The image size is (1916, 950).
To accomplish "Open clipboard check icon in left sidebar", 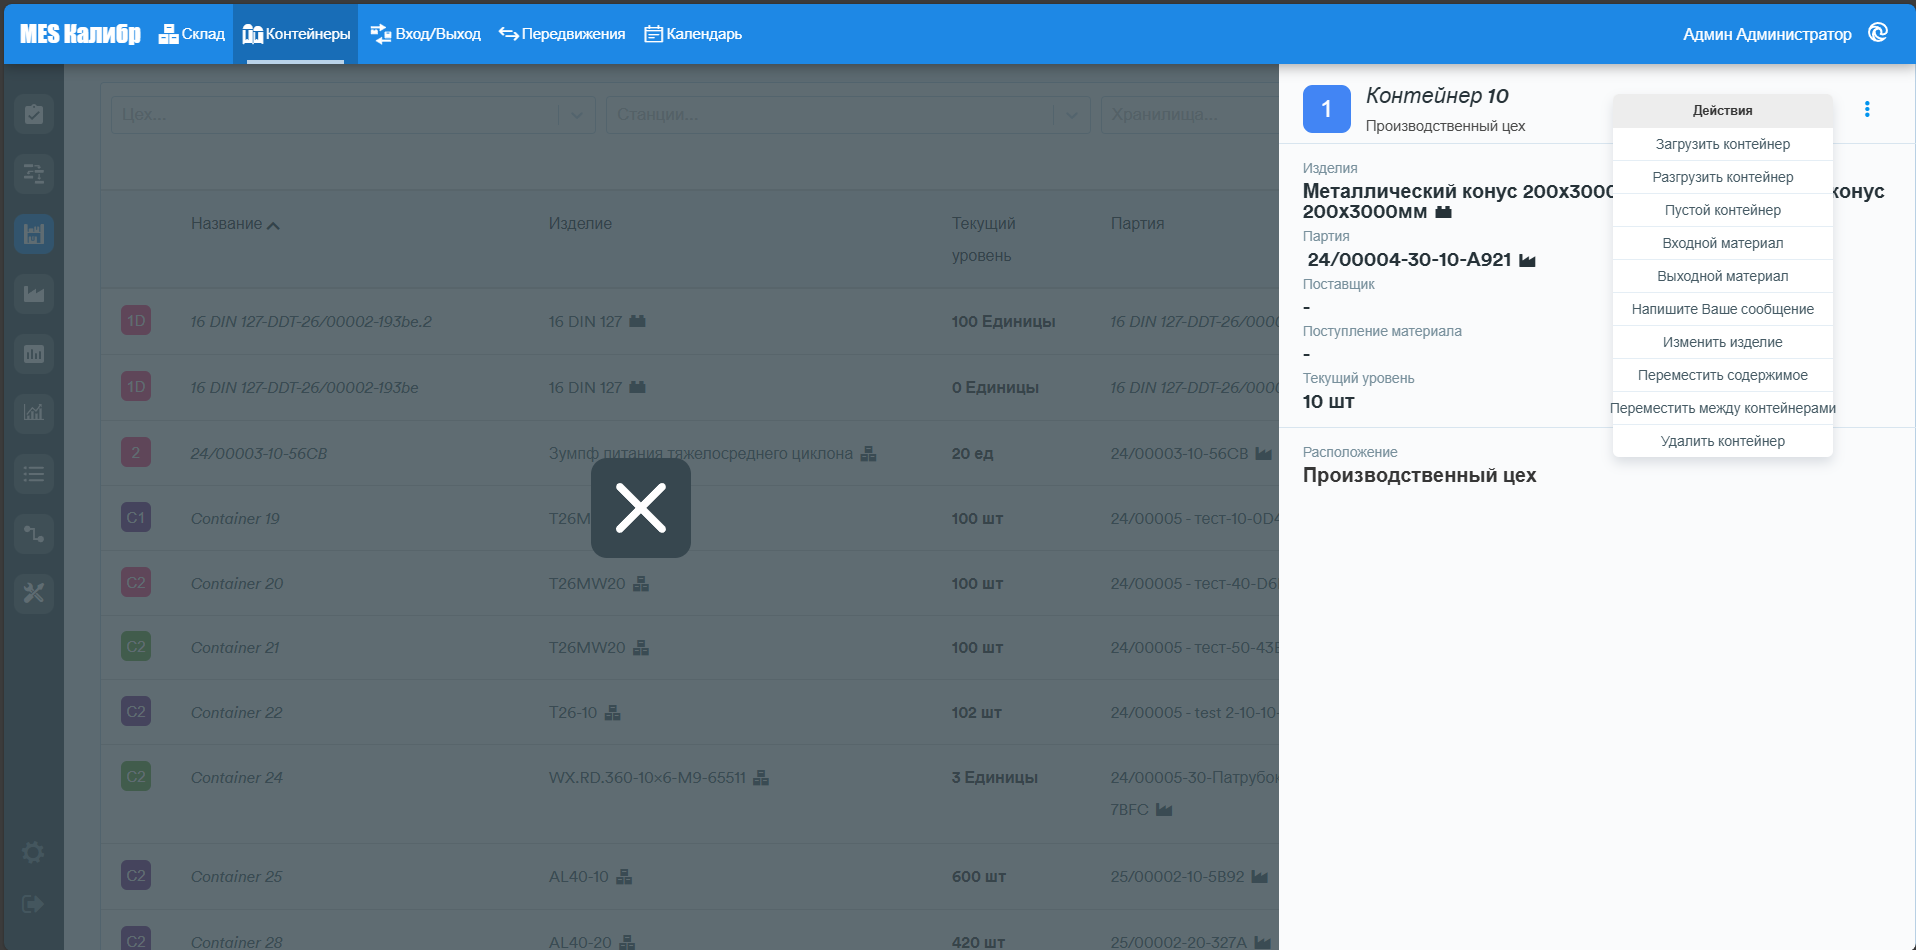I will 34,114.
